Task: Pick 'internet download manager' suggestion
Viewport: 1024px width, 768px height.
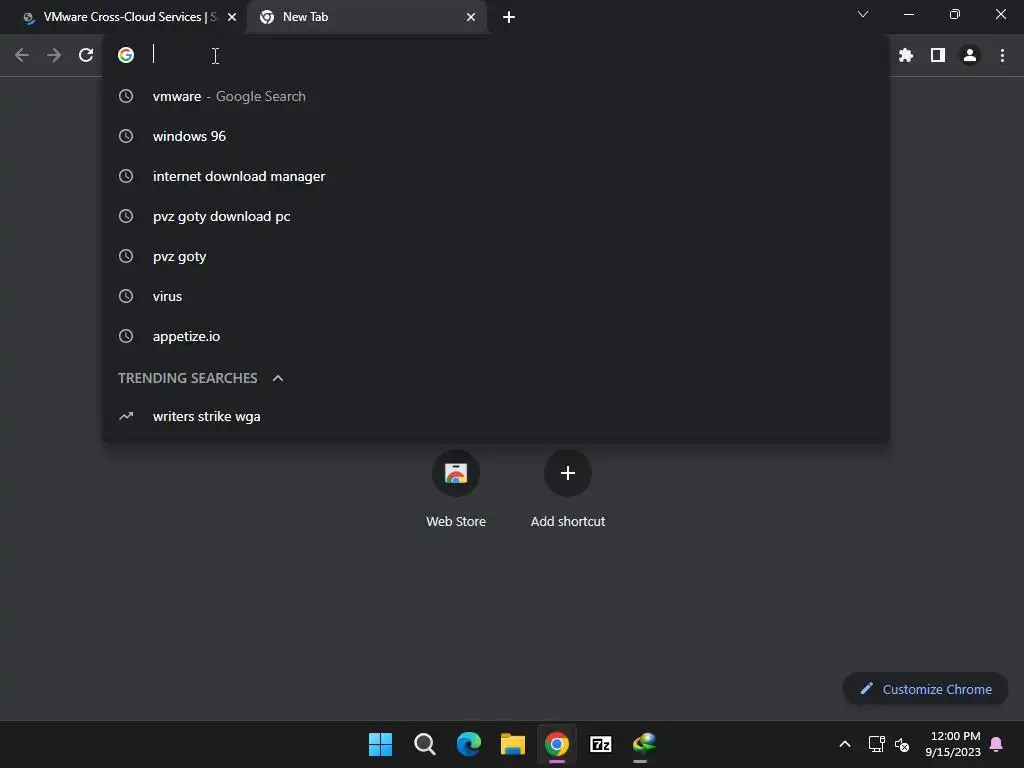Action: click(496, 176)
